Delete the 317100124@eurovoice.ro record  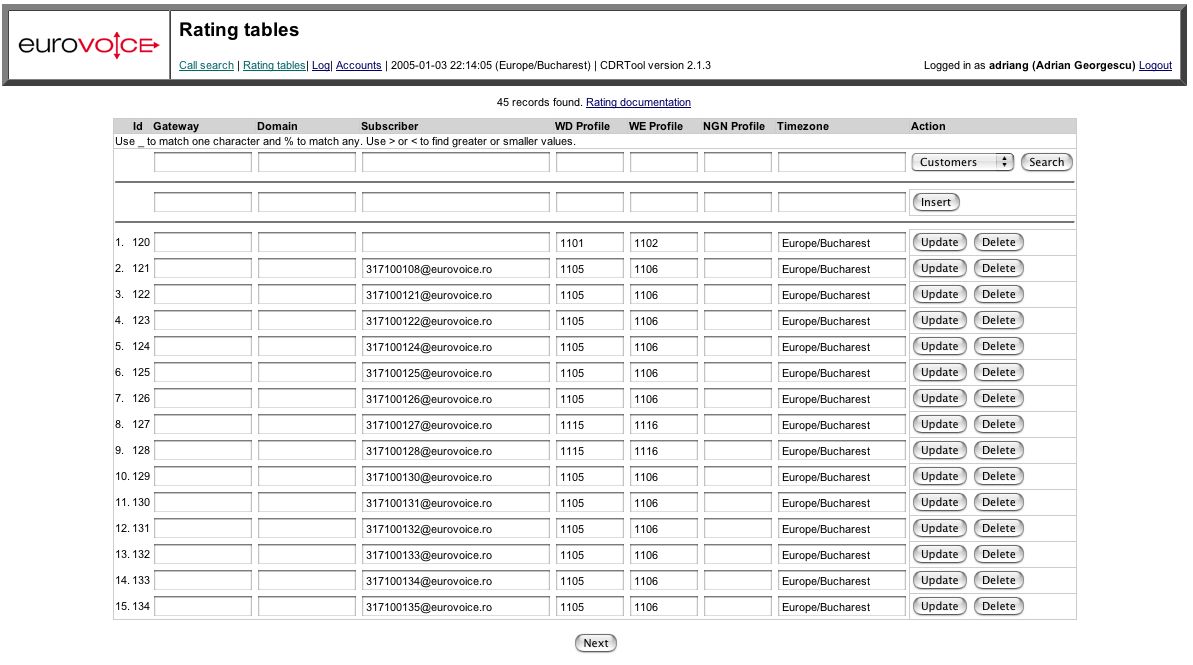(998, 346)
